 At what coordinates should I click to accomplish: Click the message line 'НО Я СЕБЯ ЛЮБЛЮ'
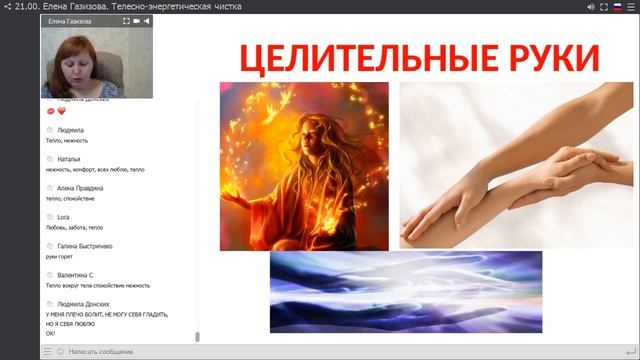coord(70,324)
